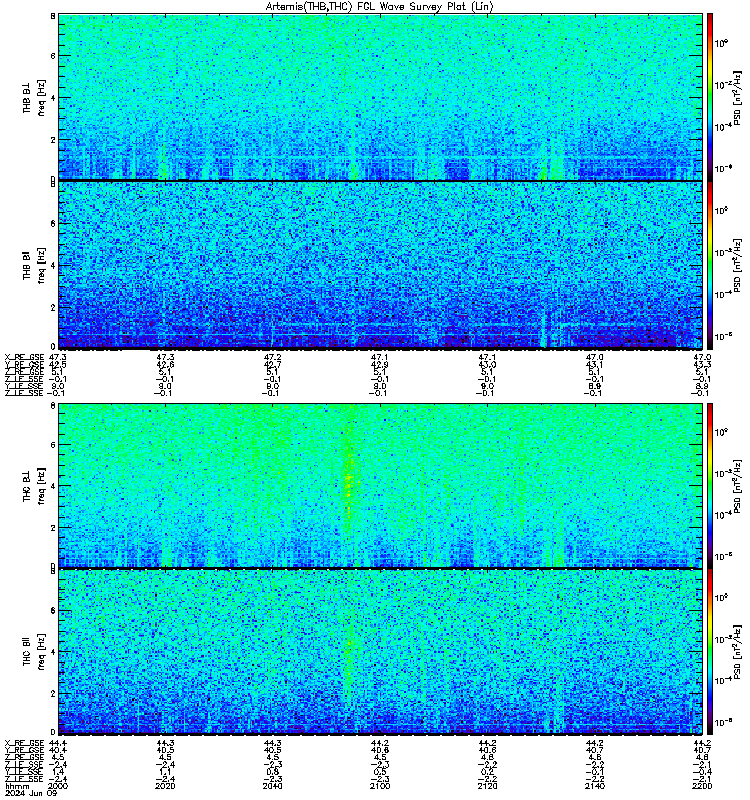Click the THC B∥ spectrogram panel
The height and width of the screenshot is (800, 750).
pyautogui.click(x=381, y=652)
